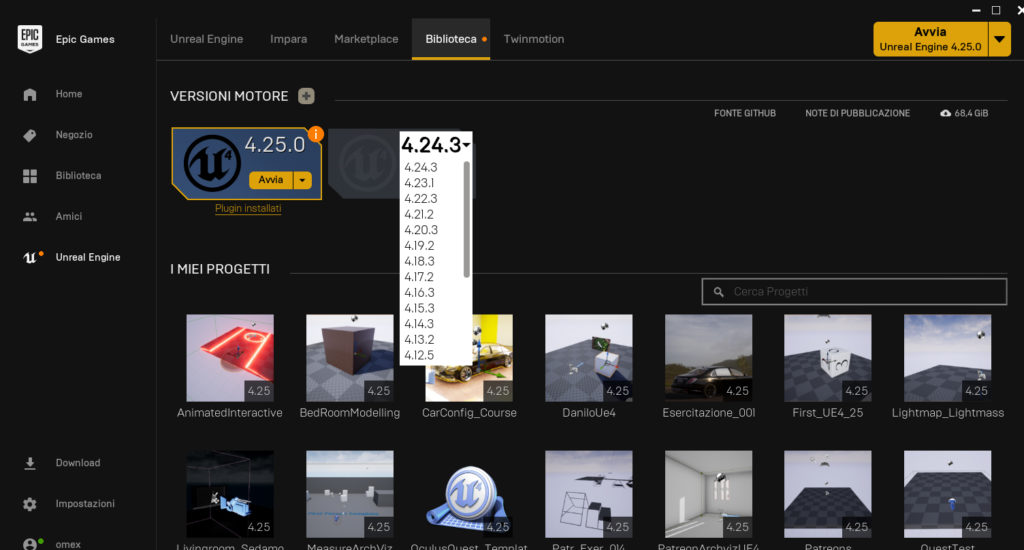
Task: Expand the top-right Avvia dropdown arrow
Action: [999, 39]
